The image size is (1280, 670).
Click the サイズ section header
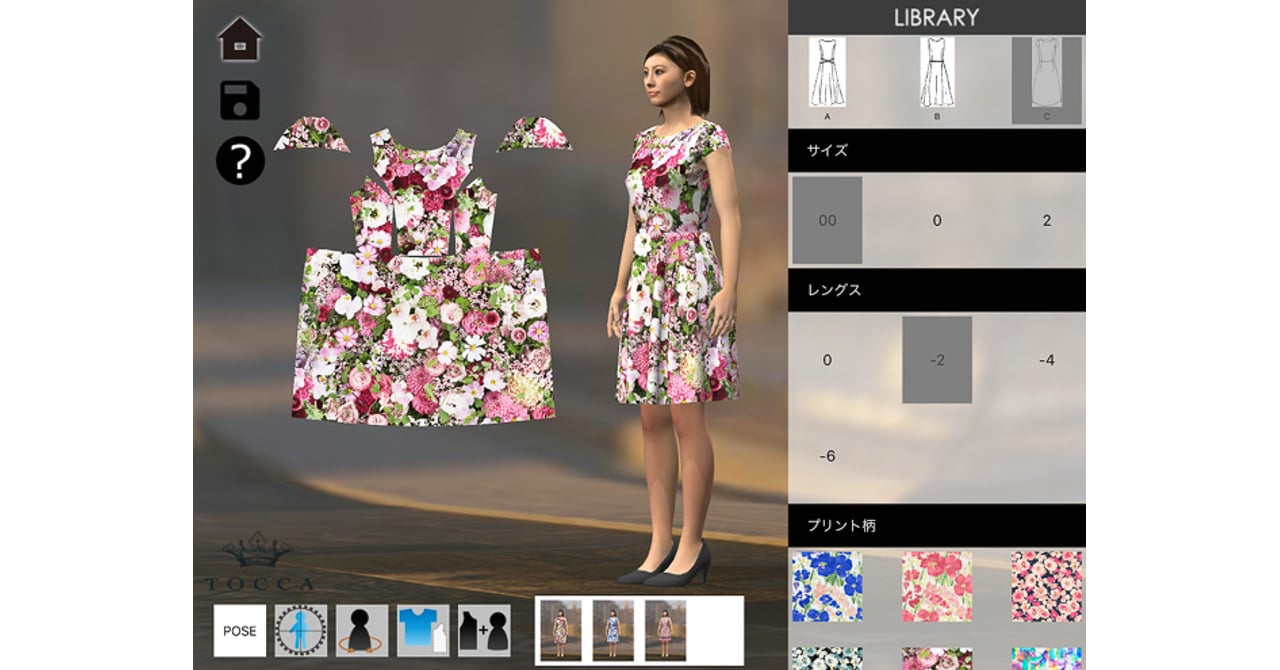(937, 150)
